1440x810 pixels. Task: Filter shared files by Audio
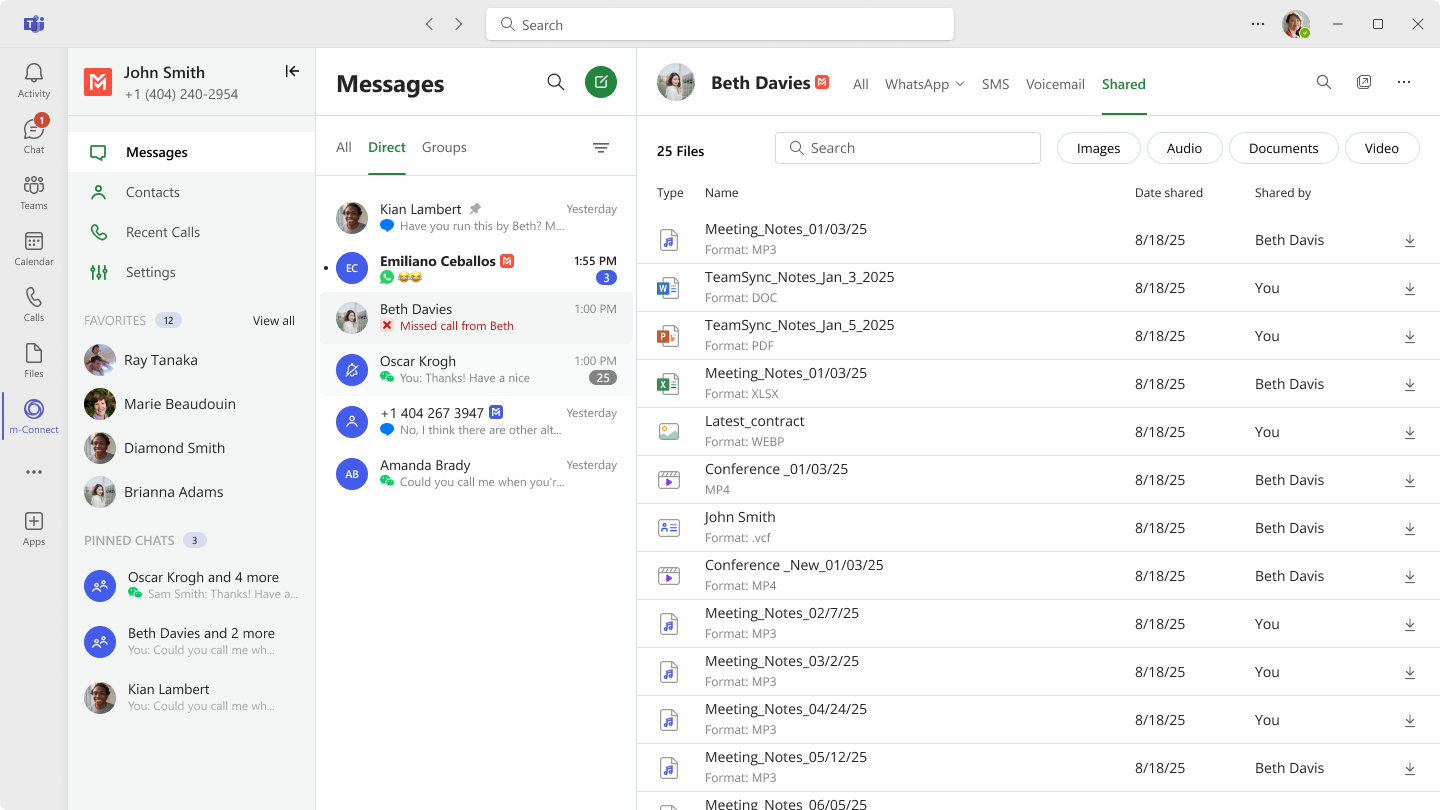1184,148
